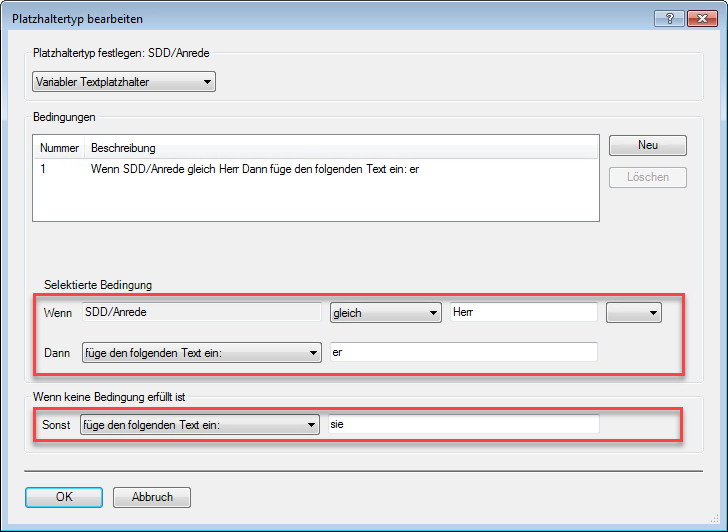Click the dialog title bar text
The height and width of the screenshot is (532, 728).
77,19
